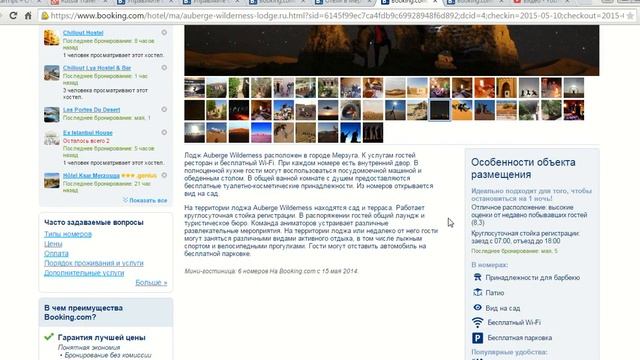
Task: Click the В чем преимущества Booking.com? heading
Action: pos(84,312)
